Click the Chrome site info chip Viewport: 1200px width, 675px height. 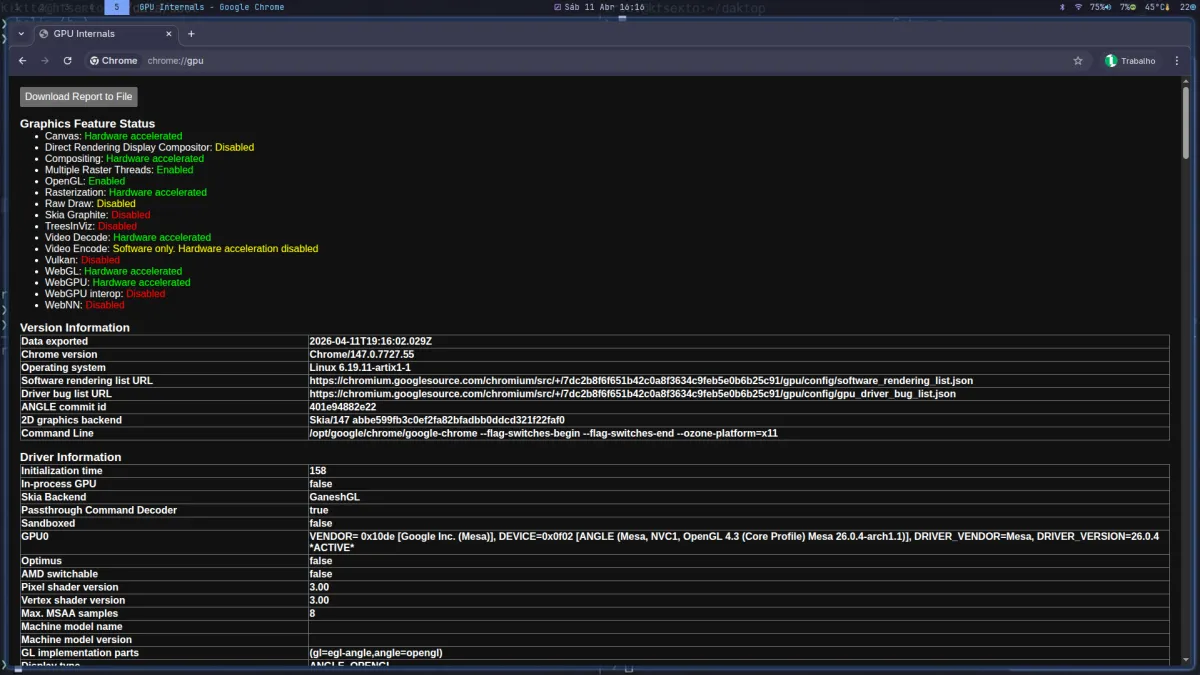(x=114, y=61)
